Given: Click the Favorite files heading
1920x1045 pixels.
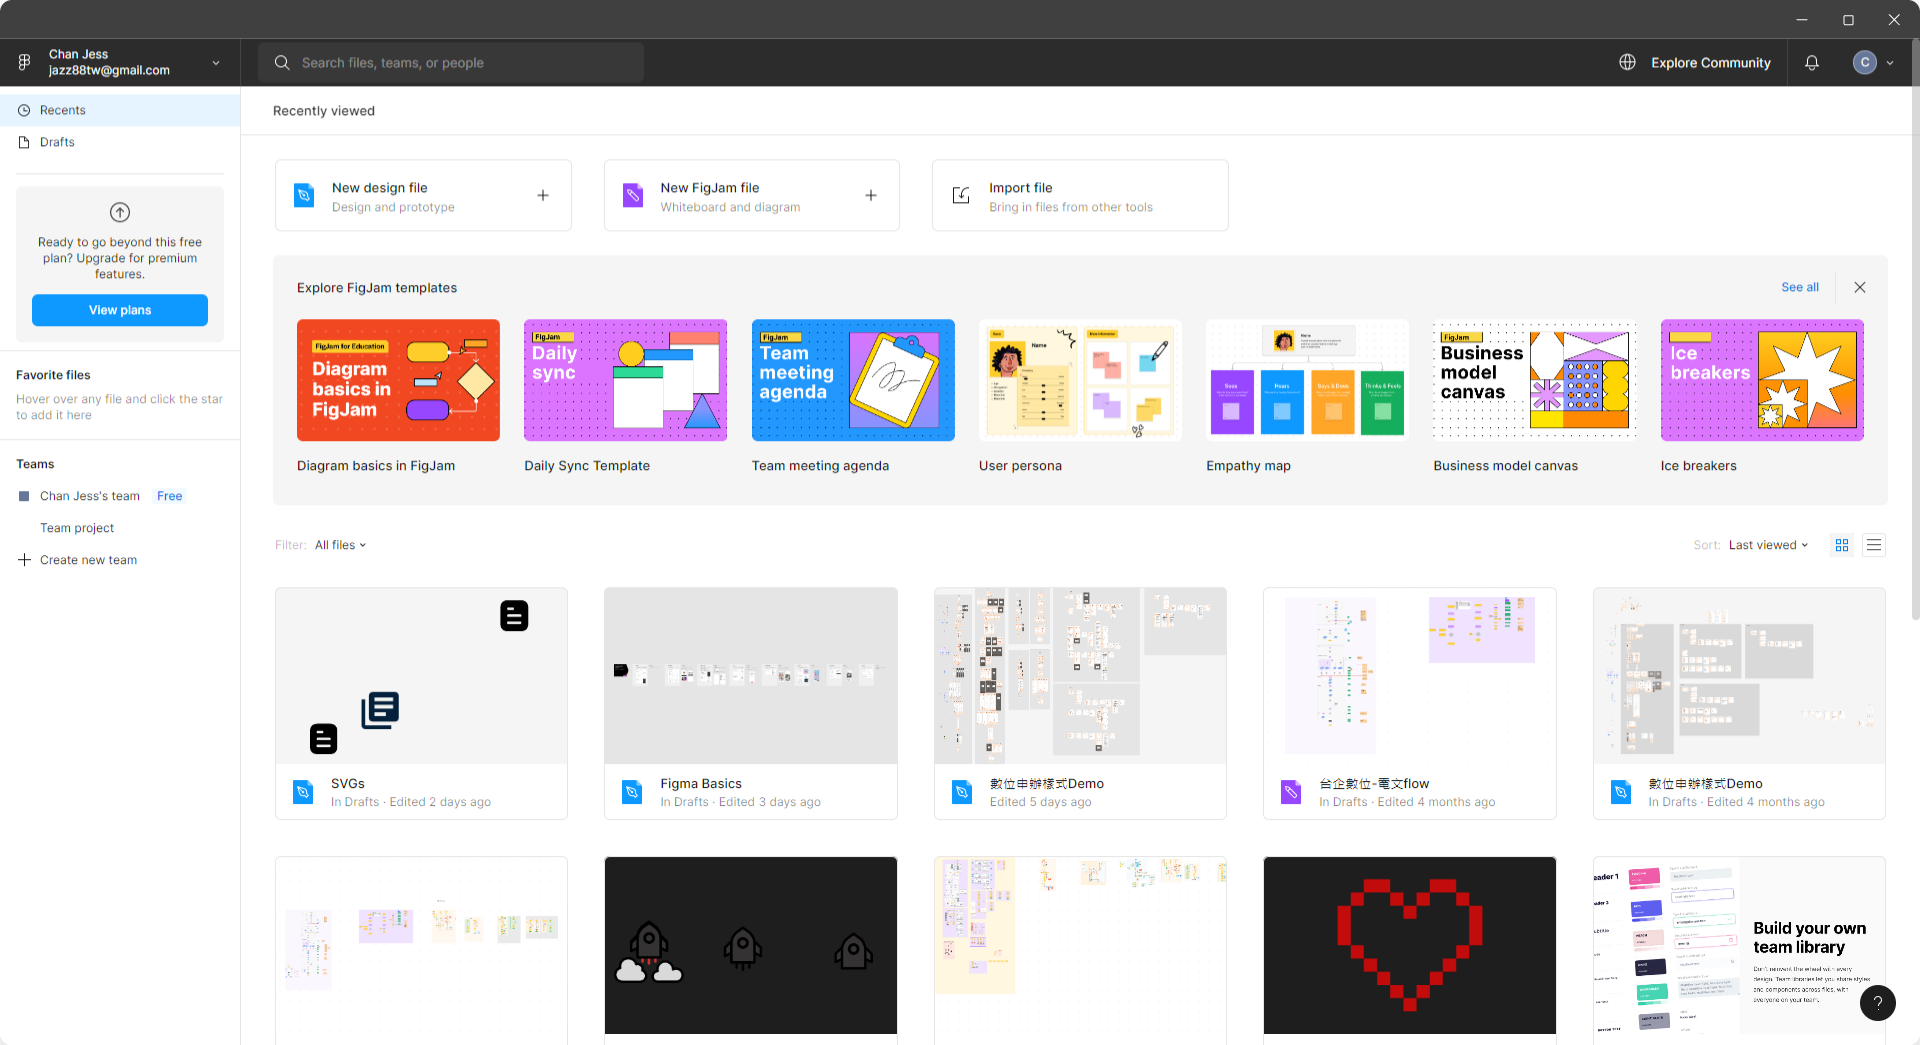Looking at the screenshot, I should [53, 375].
